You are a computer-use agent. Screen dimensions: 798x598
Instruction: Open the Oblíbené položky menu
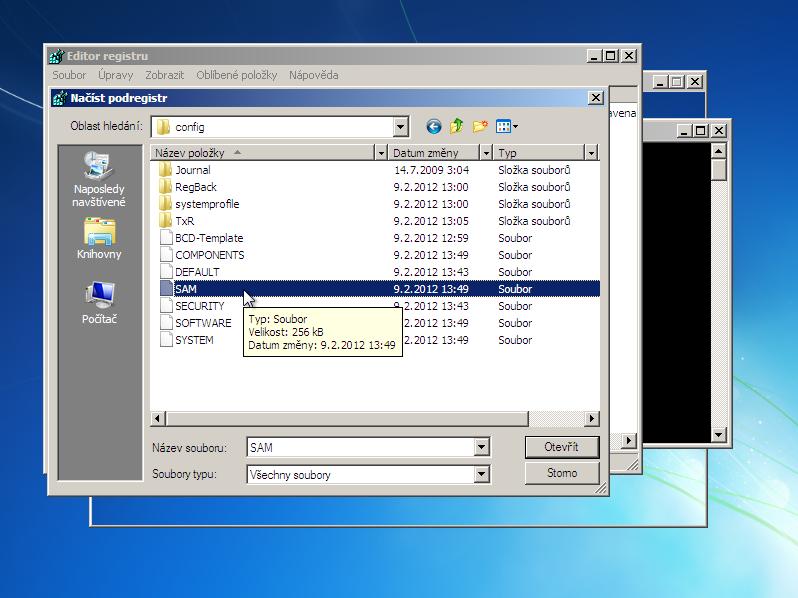click(236, 75)
